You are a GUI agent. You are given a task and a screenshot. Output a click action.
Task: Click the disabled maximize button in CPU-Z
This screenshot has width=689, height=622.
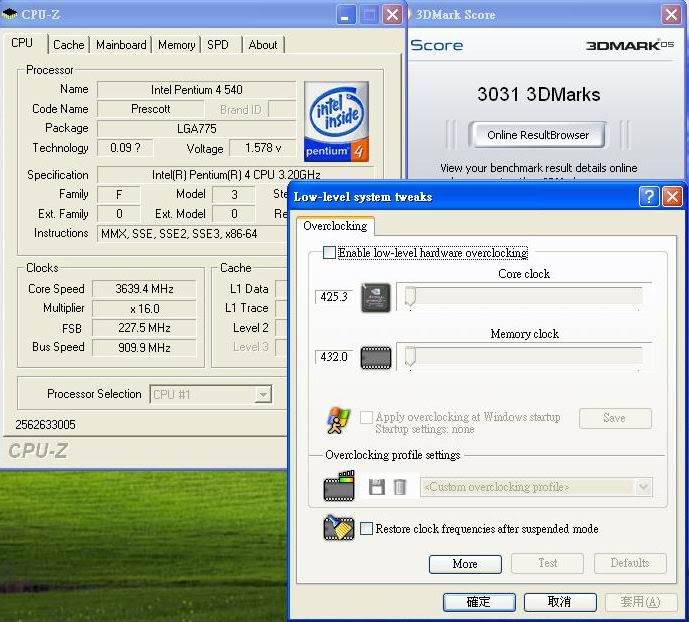[x=369, y=15]
